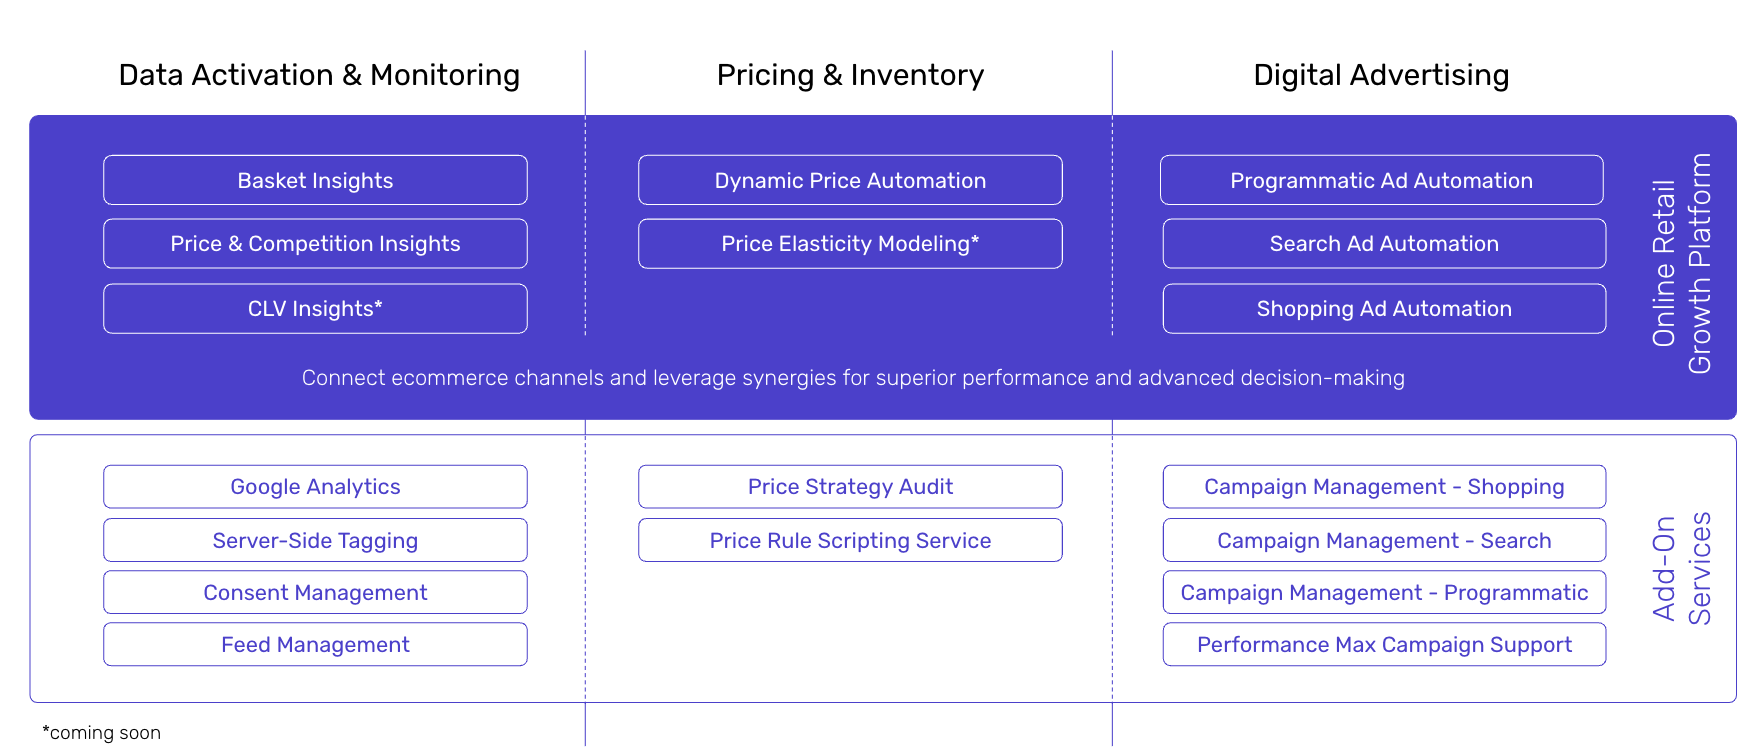Click Server-Side Tagging service
The image size is (1760, 756).
click(315, 540)
